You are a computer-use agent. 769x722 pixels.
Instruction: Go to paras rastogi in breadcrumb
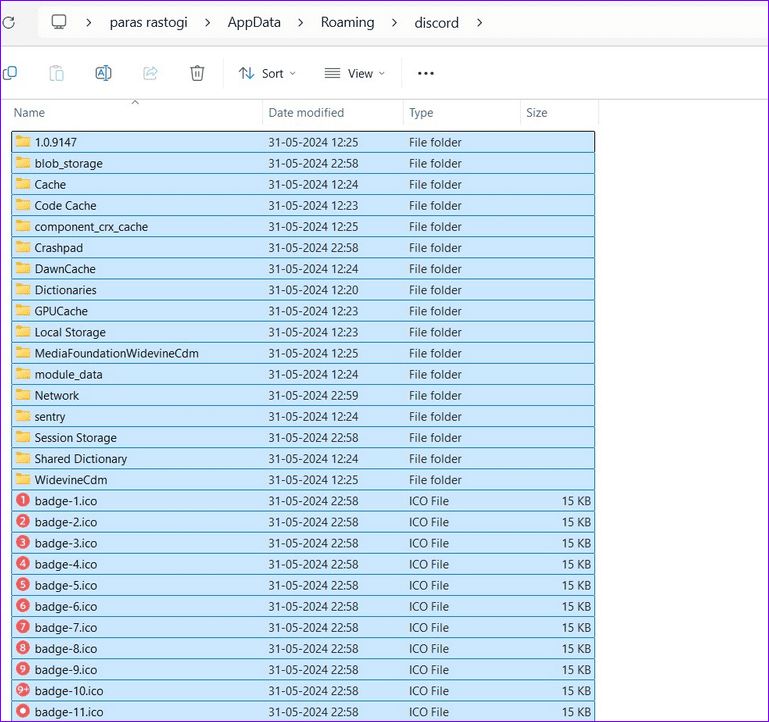[149, 23]
